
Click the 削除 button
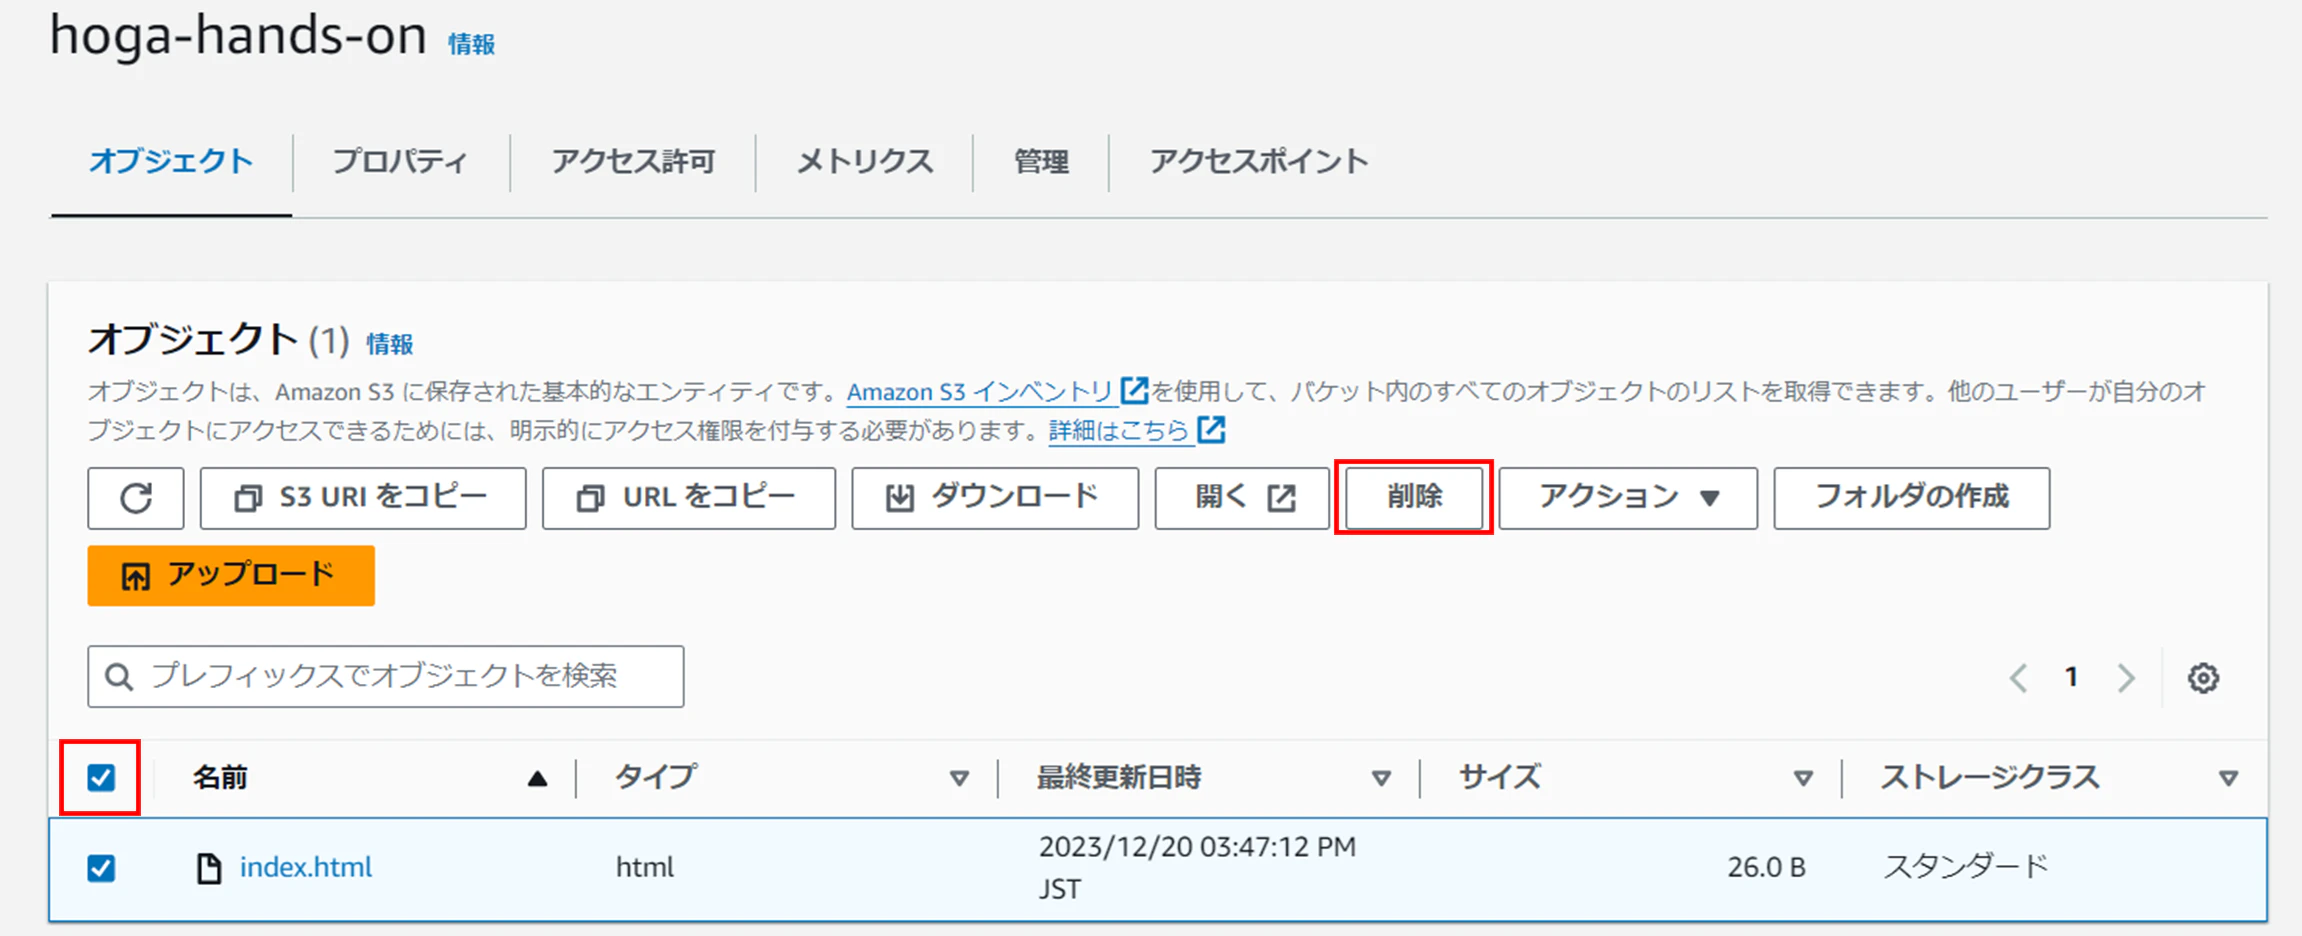click(x=1414, y=497)
